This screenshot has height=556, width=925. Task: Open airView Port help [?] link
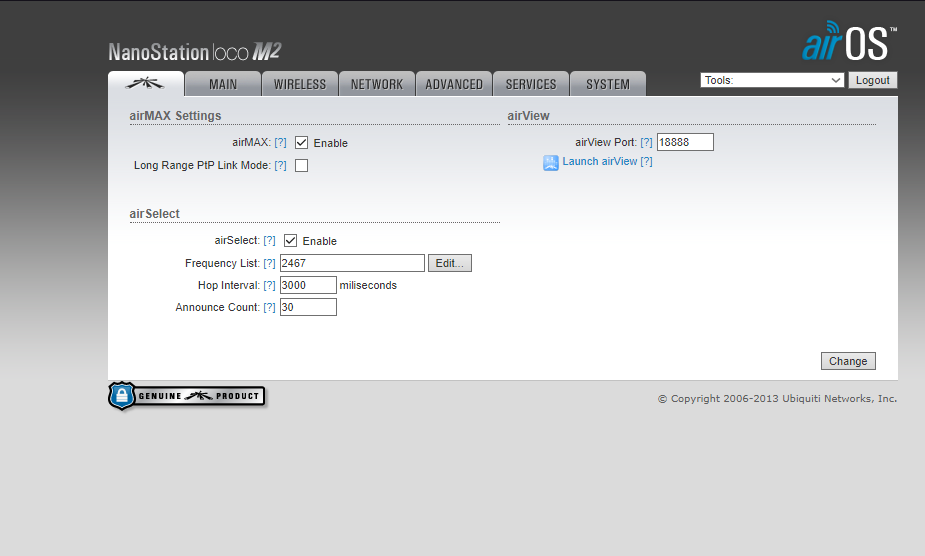(x=647, y=142)
